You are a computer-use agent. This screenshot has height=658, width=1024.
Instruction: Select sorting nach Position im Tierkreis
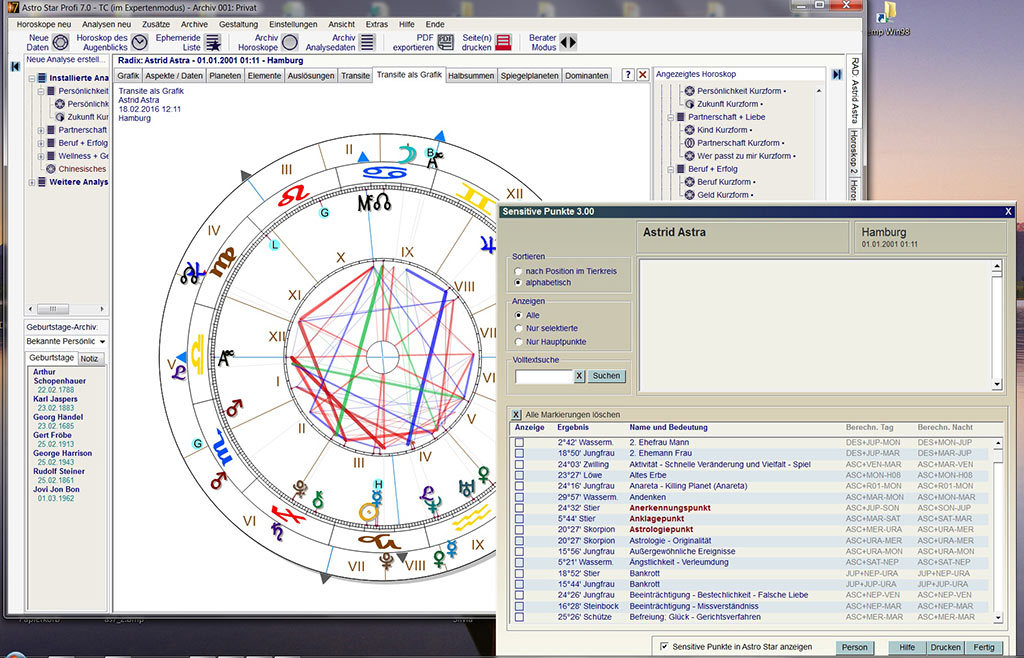coord(519,271)
